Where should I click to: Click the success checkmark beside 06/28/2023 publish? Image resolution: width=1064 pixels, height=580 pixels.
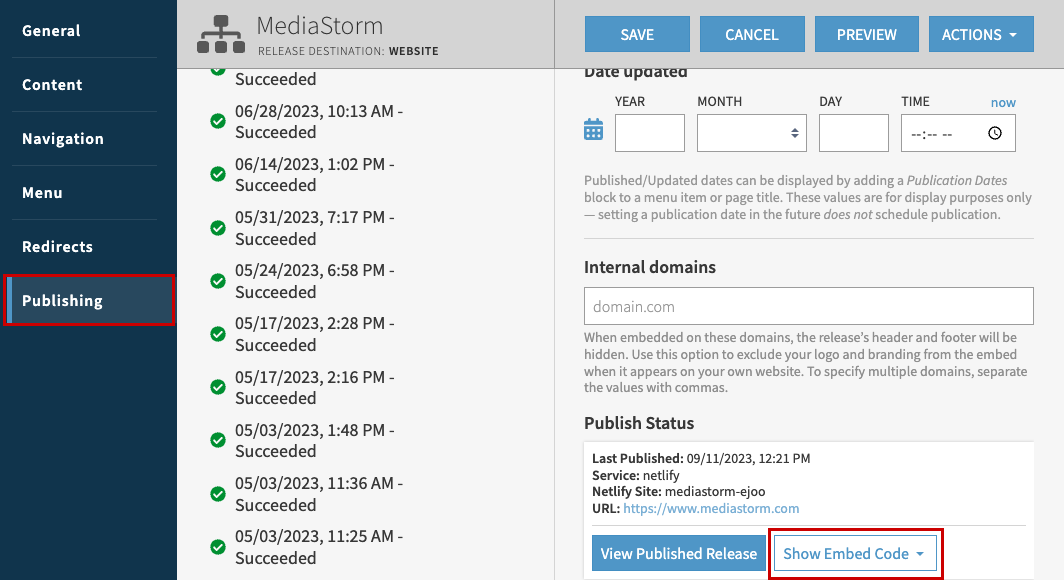[x=218, y=121]
